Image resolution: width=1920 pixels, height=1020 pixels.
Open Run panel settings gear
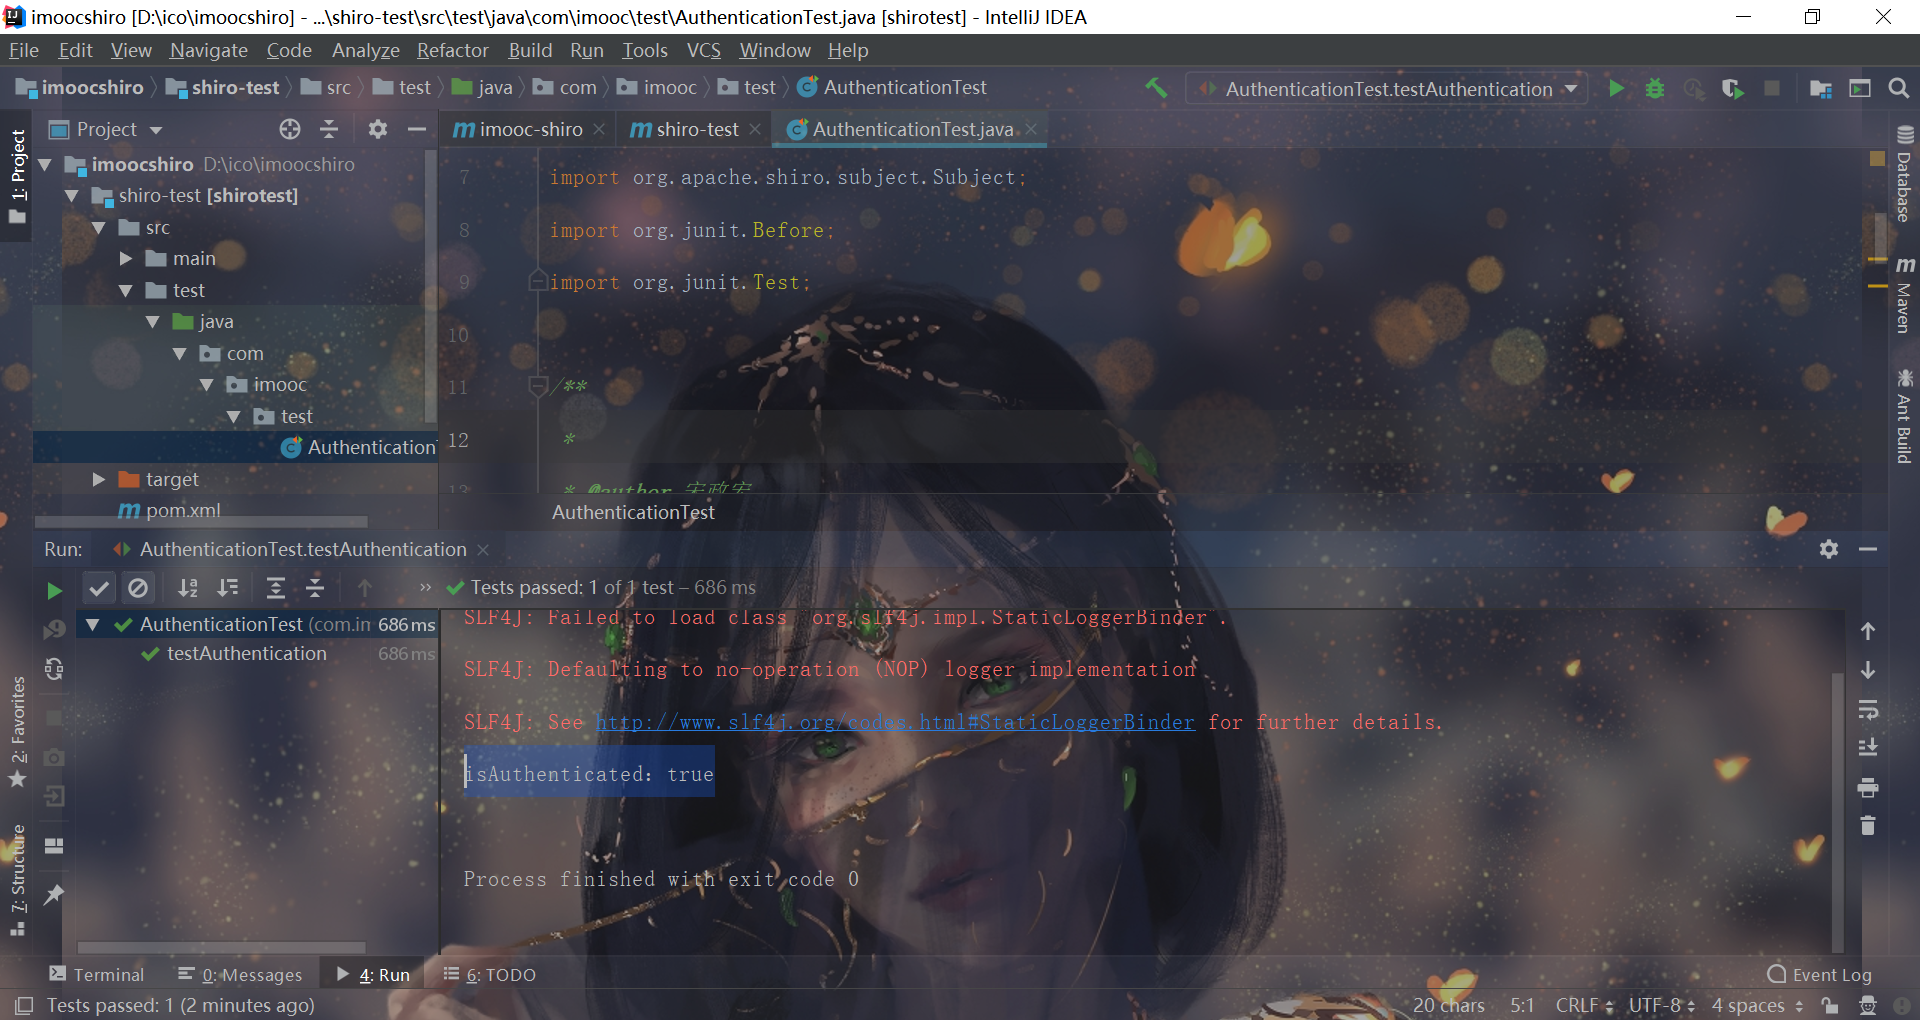[1829, 549]
